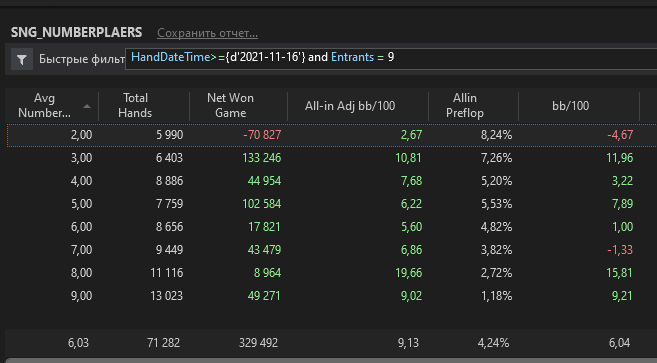Select the row with 2,00 players

(331, 135)
